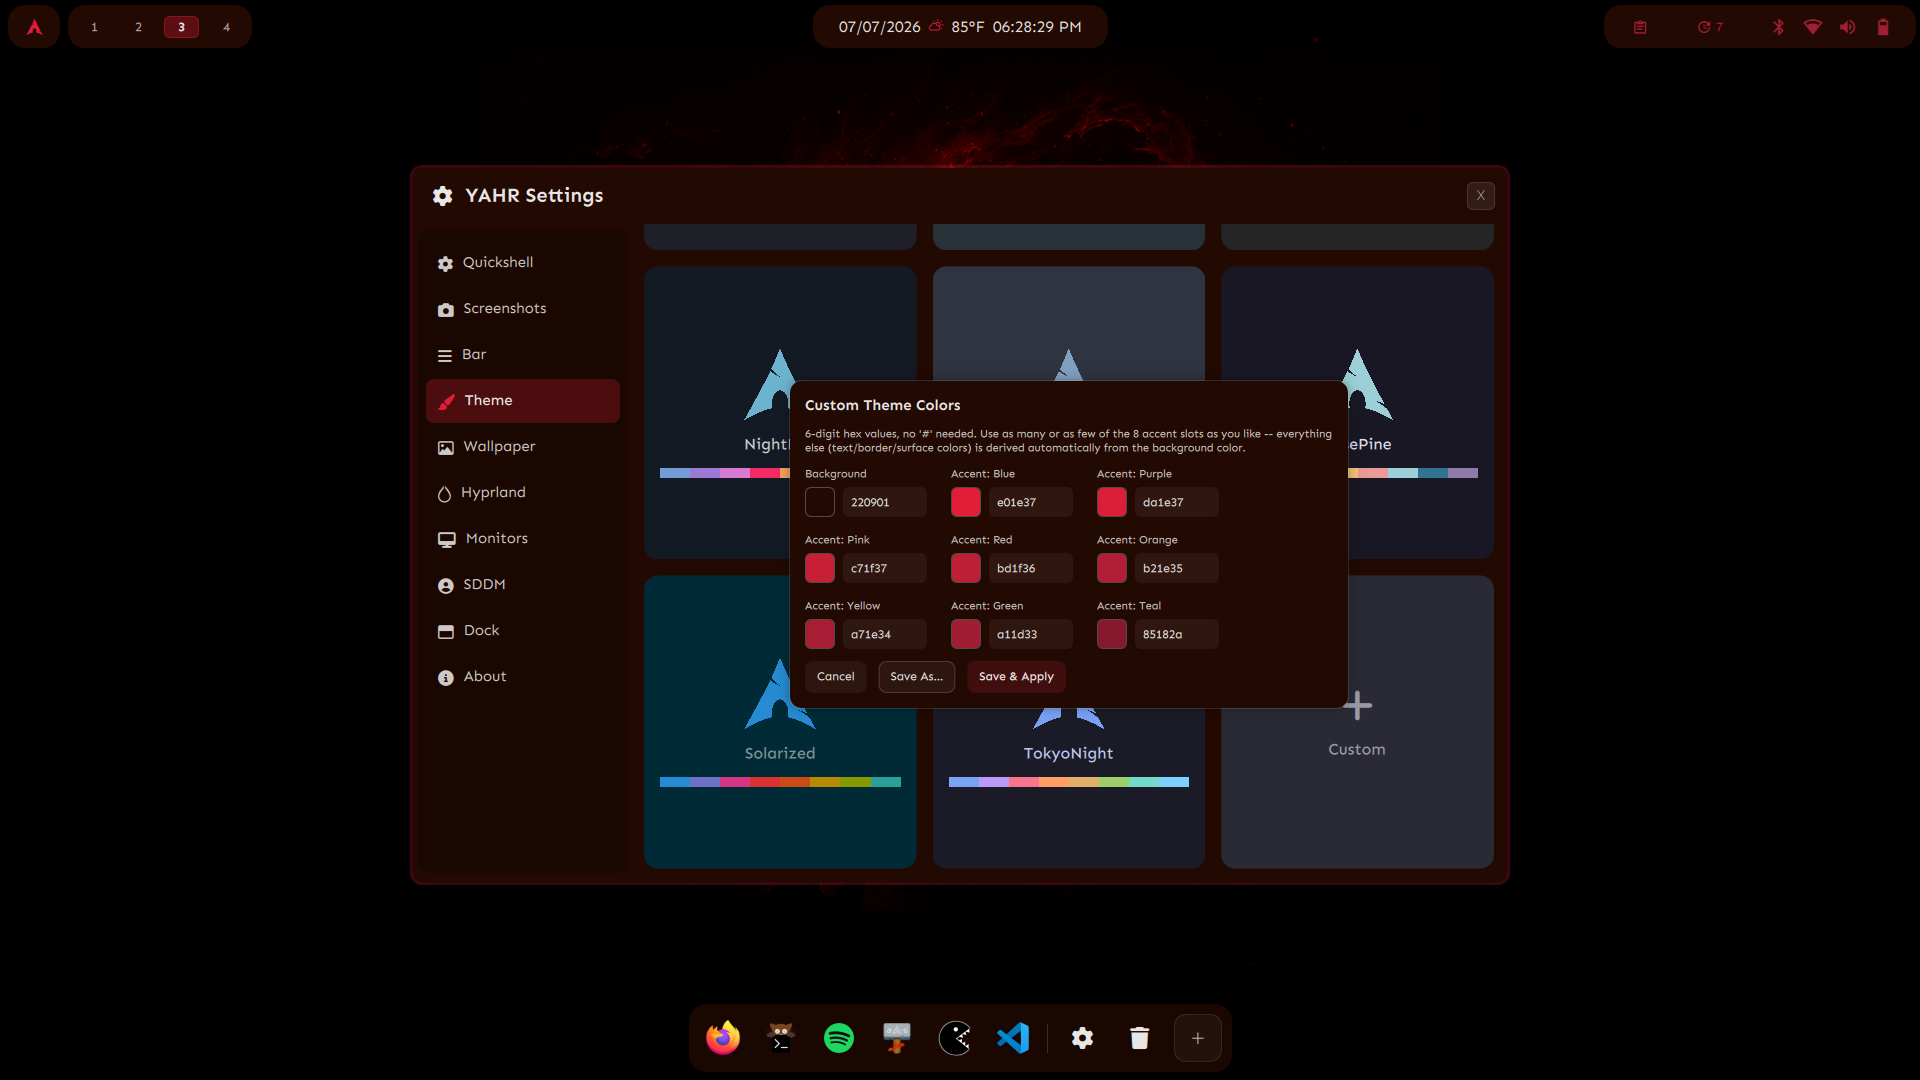Open the Monitors settings section
The image size is (1920, 1080).
click(x=523, y=539)
